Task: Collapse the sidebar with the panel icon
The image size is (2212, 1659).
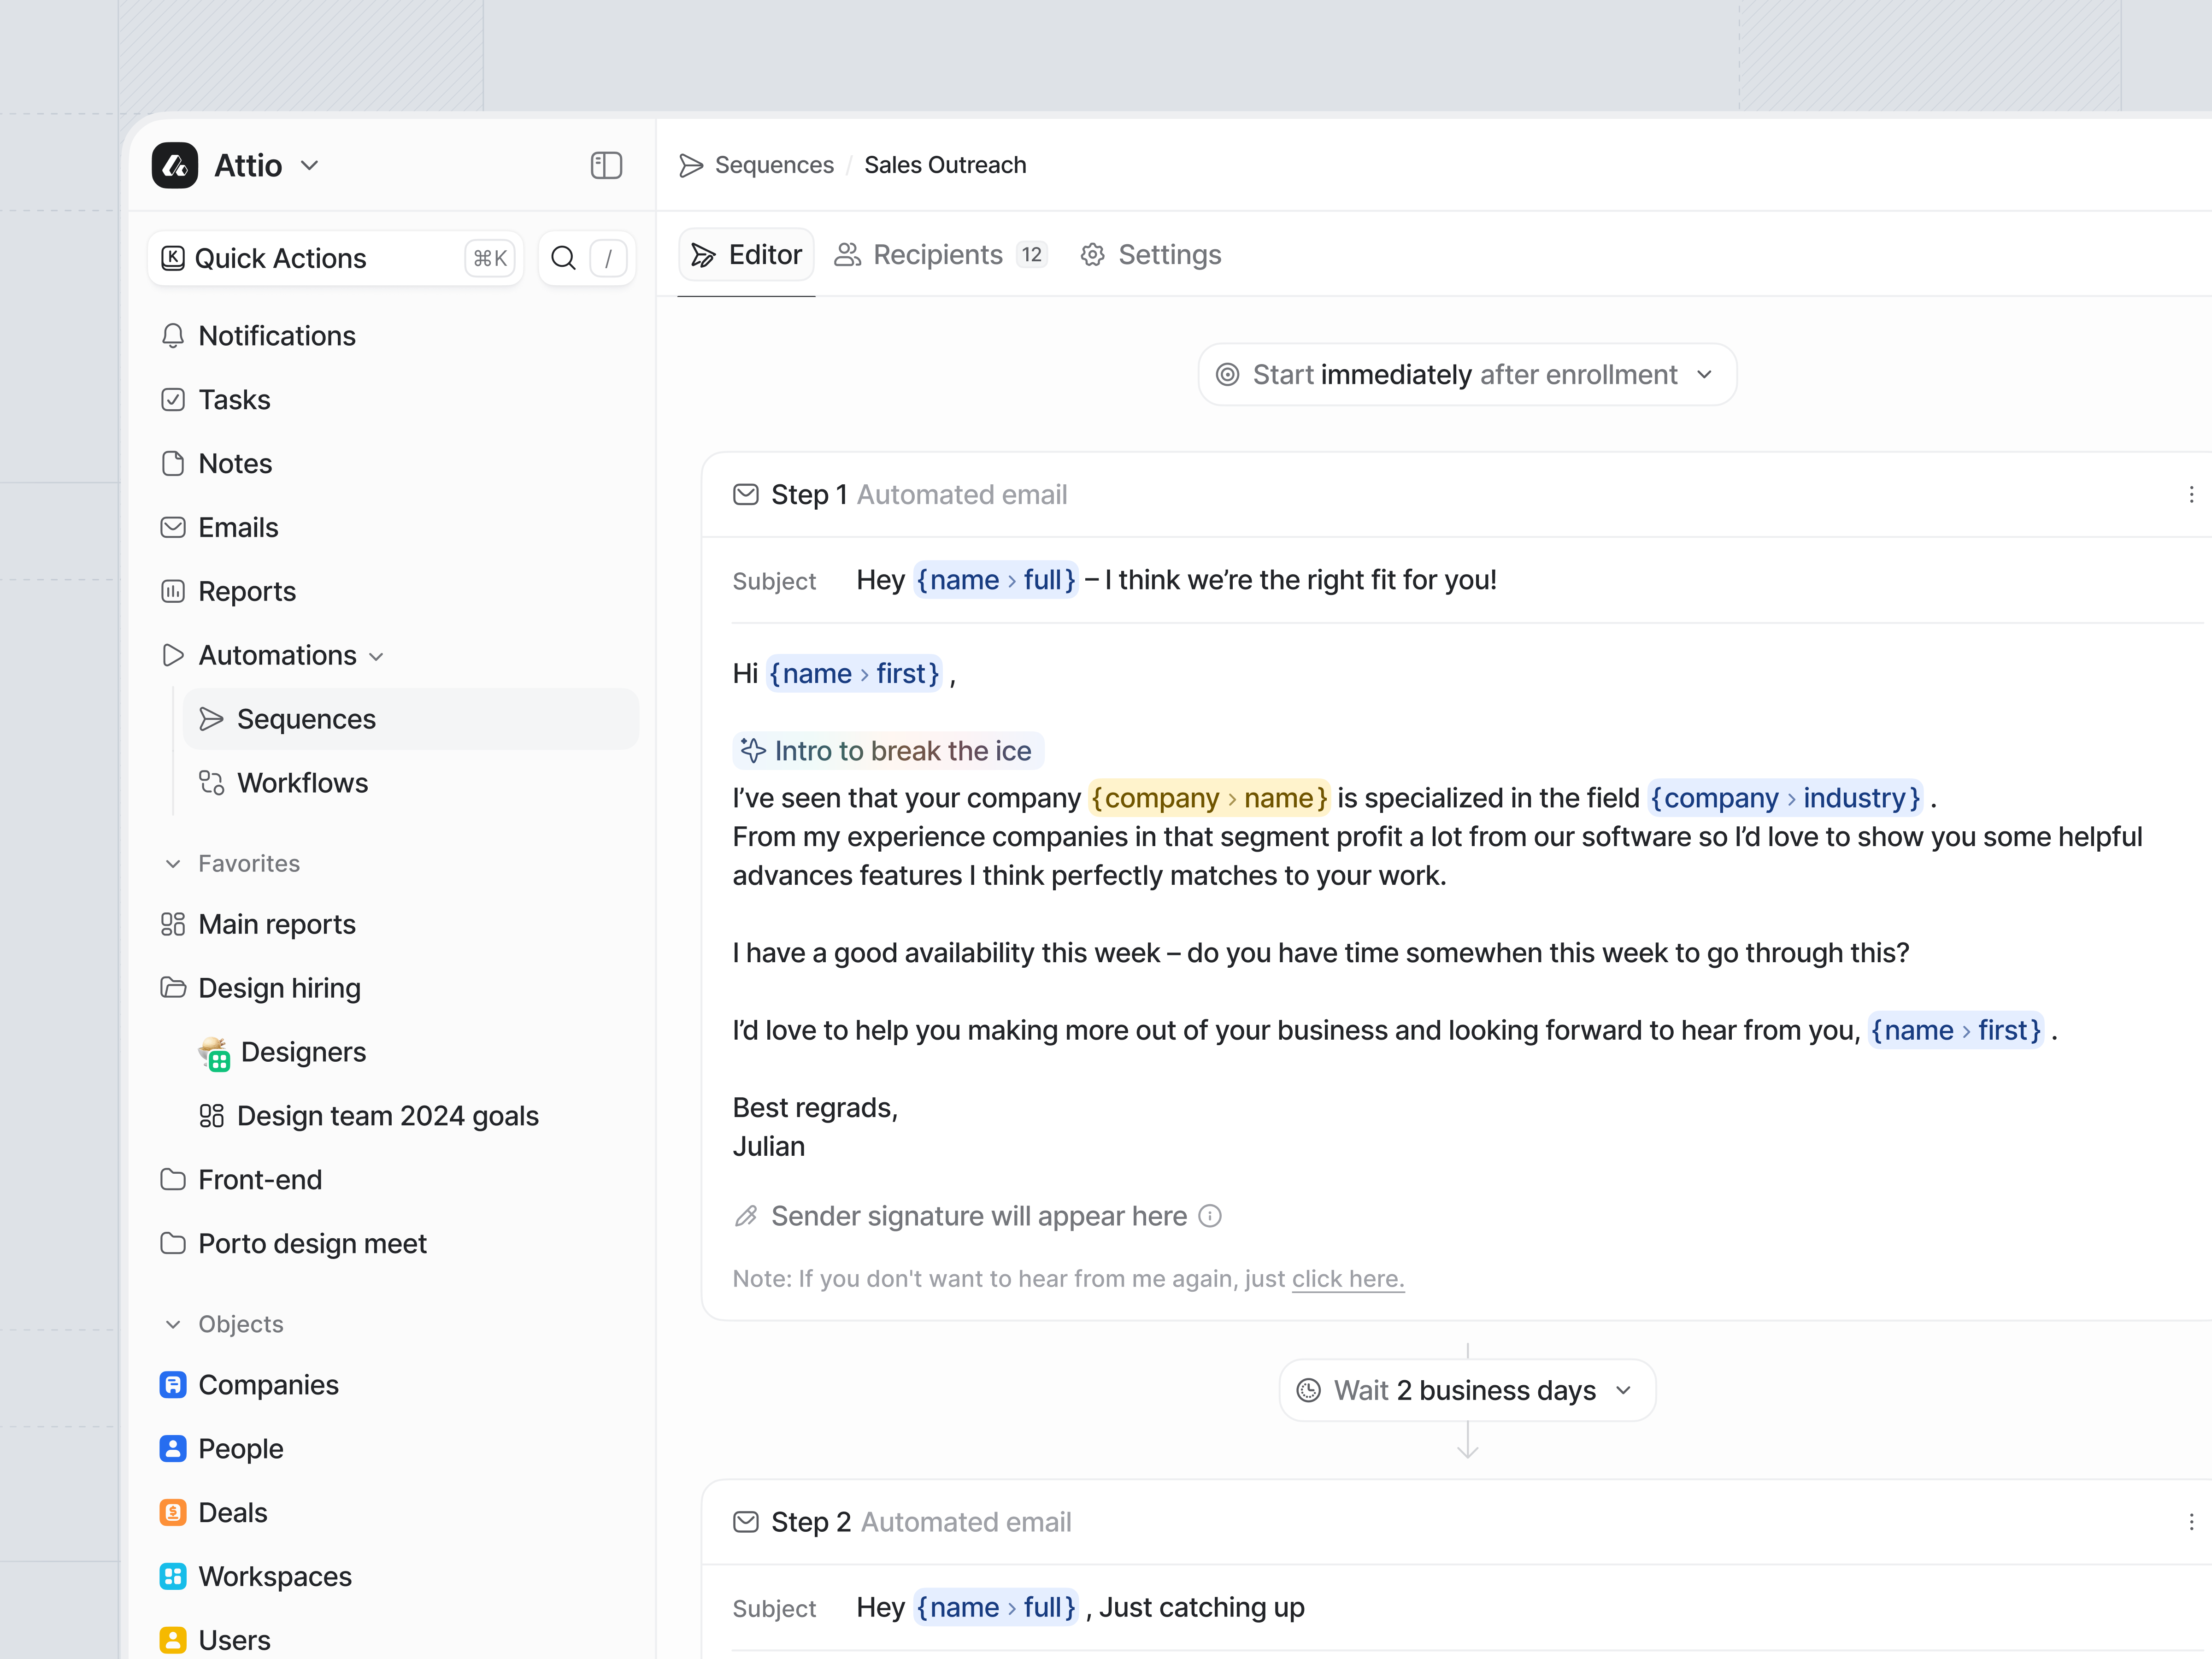Action: click(606, 165)
